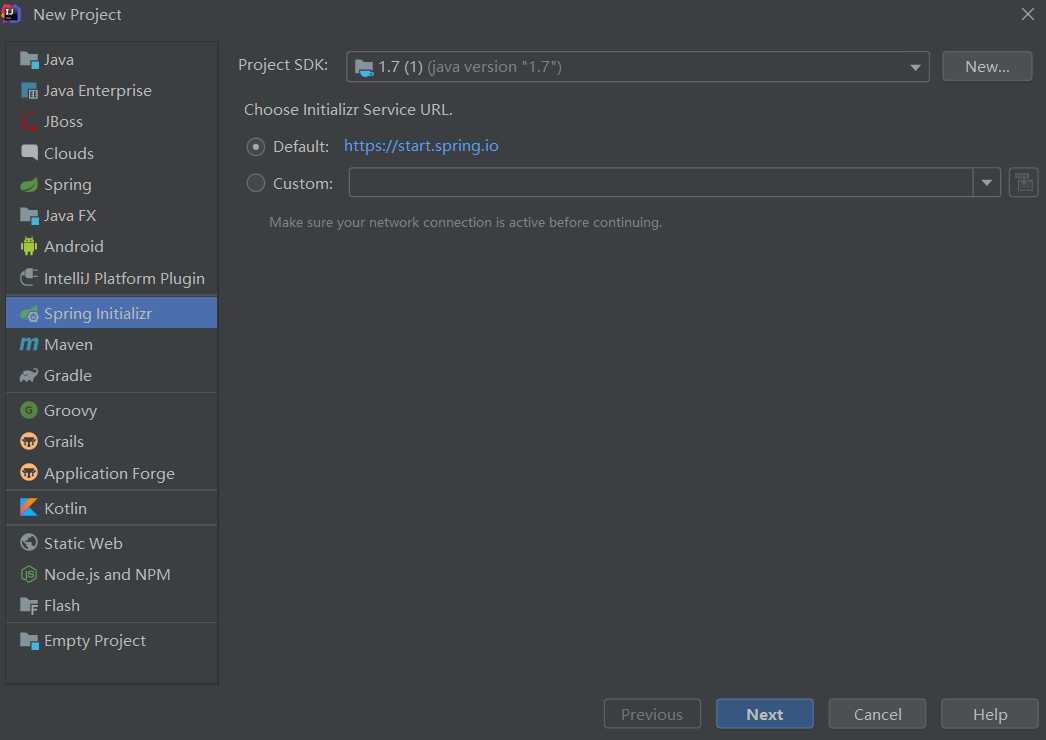
Task: Click the Next button
Action: [764, 714]
